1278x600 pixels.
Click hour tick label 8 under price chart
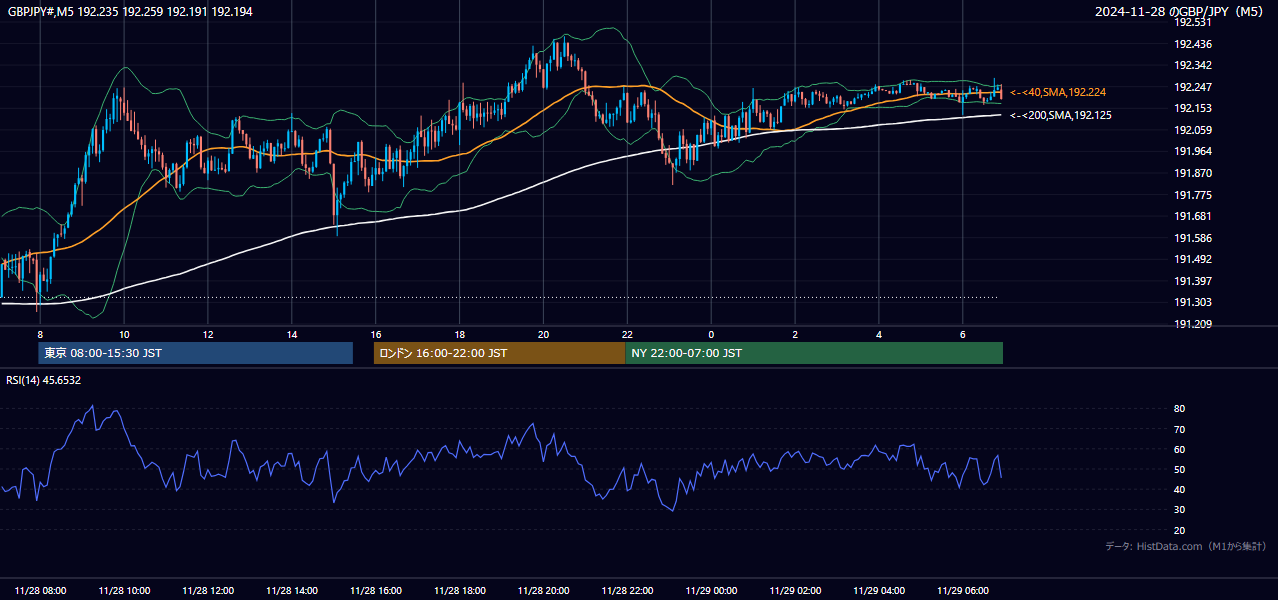click(x=40, y=334)
